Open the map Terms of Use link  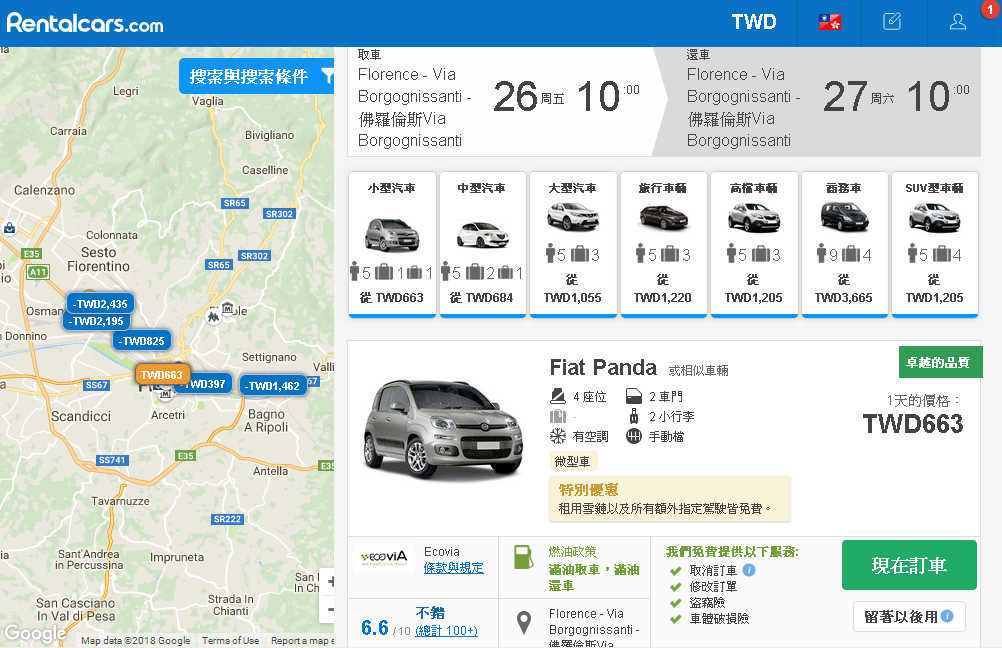click(231, 640)
